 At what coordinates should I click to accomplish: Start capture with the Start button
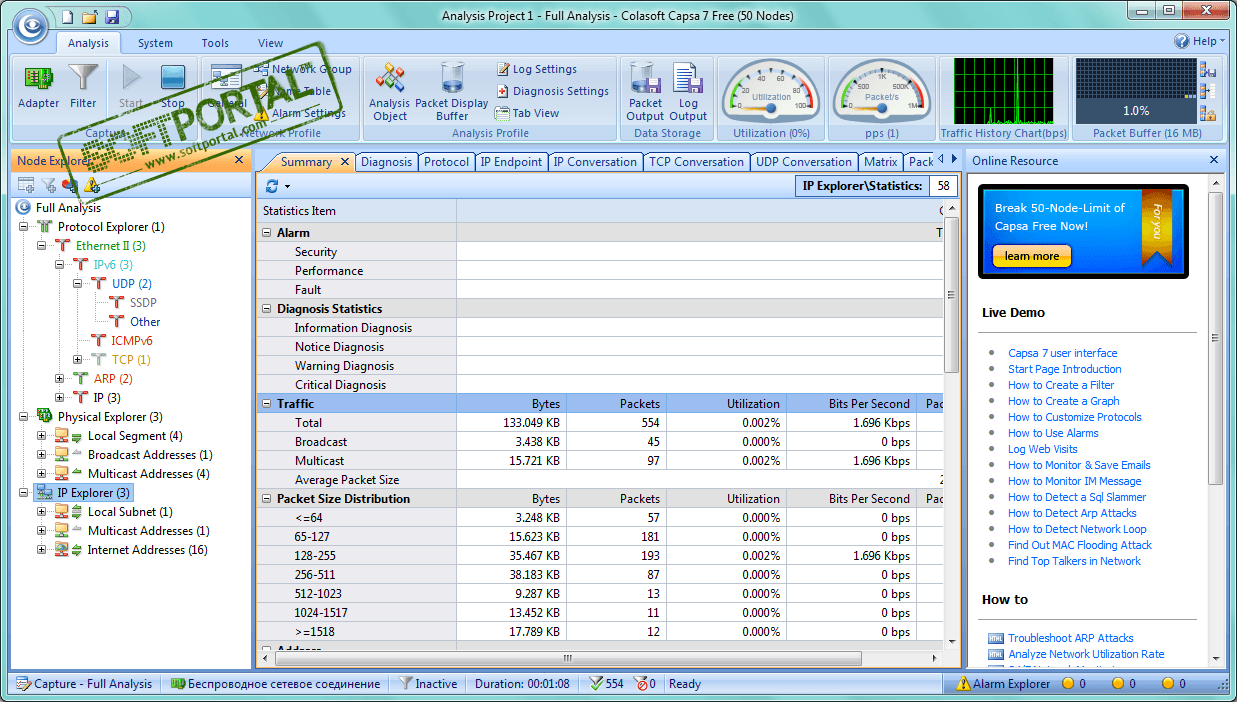pyautogui.click(x=131, y=86)
